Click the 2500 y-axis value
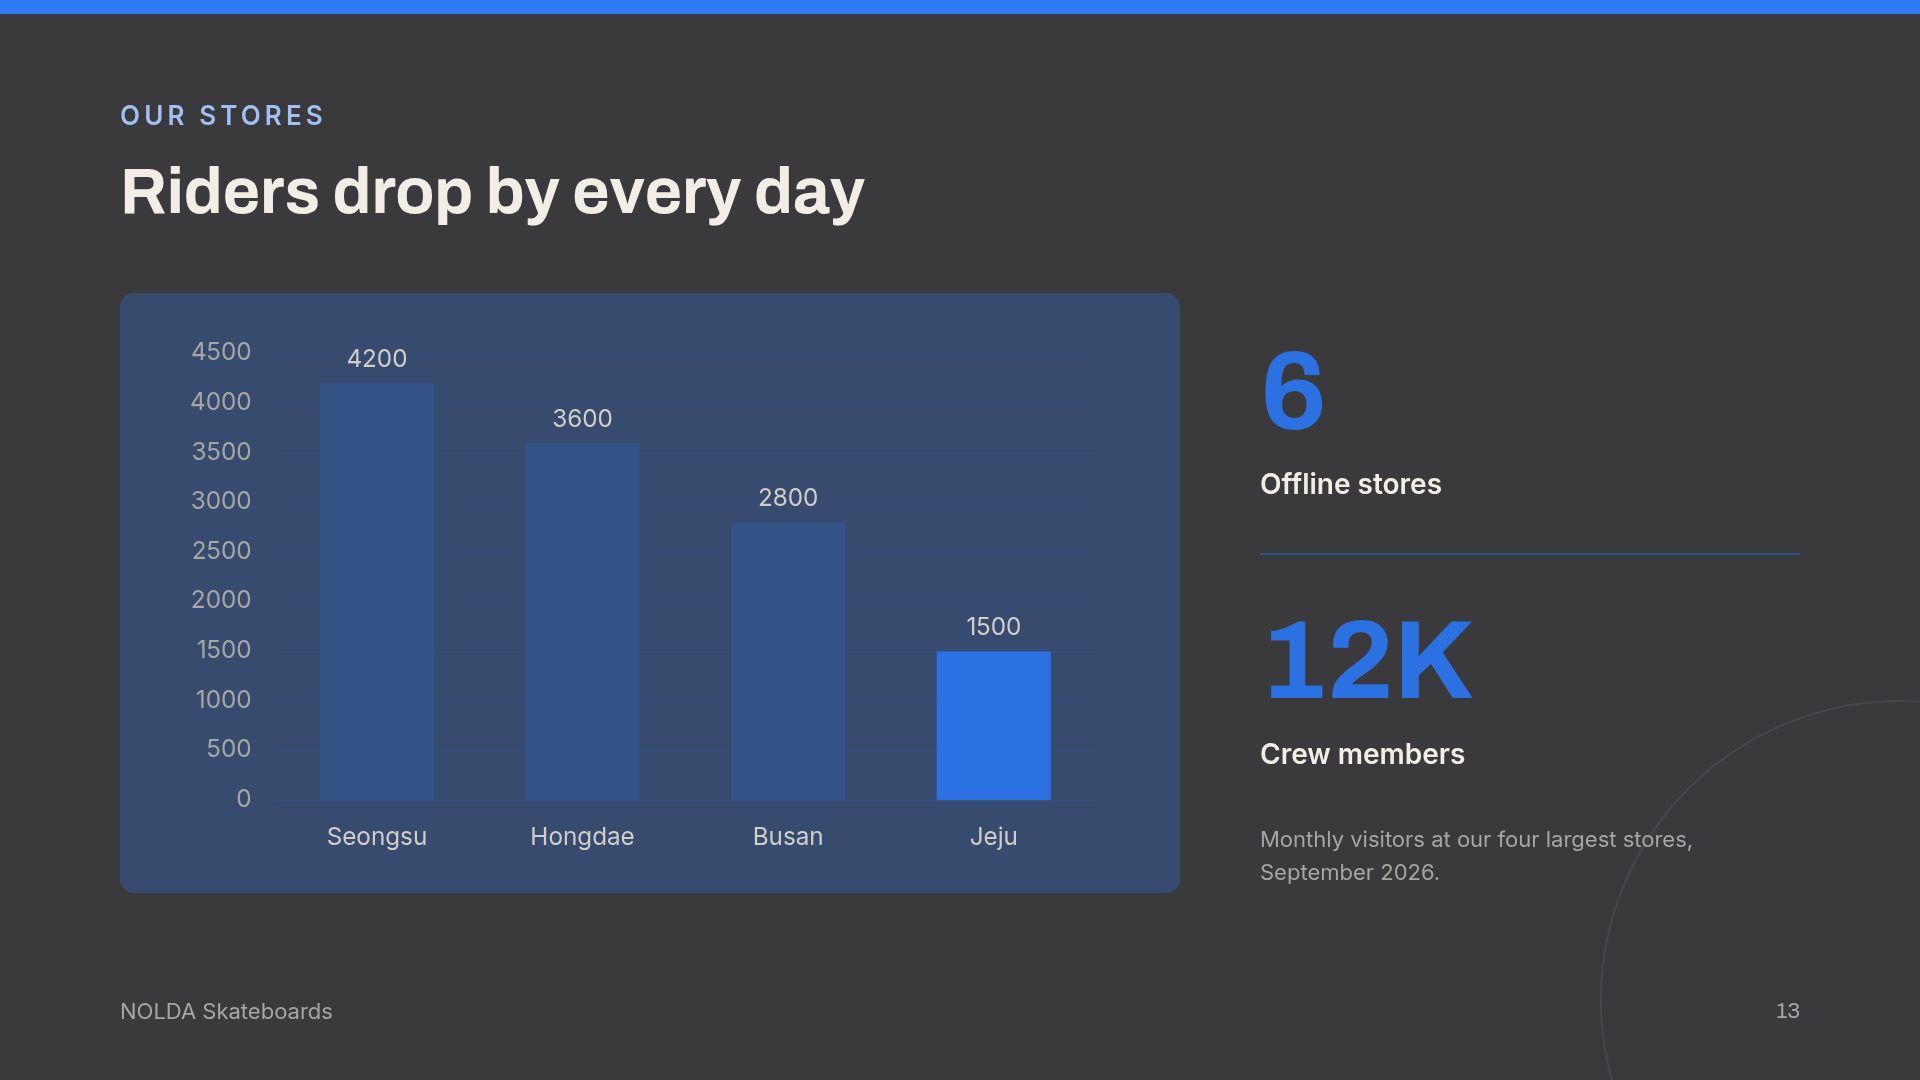The height and width of the screenshot is (1080, 1920). pyautogui.click(x=221, y=551)
